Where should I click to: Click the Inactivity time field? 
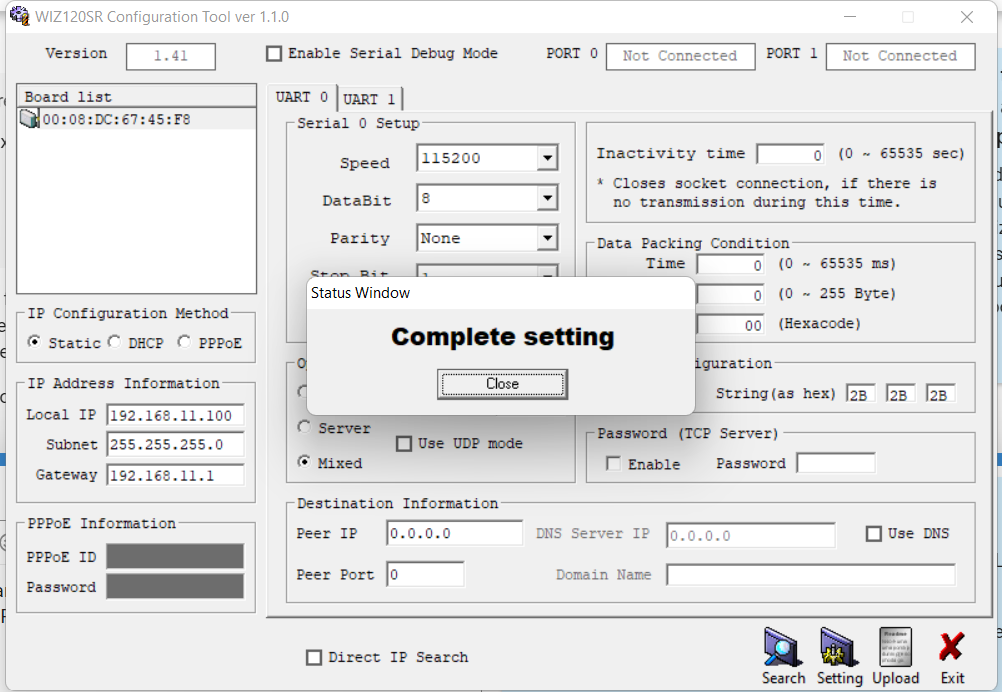tap(790, 154)
